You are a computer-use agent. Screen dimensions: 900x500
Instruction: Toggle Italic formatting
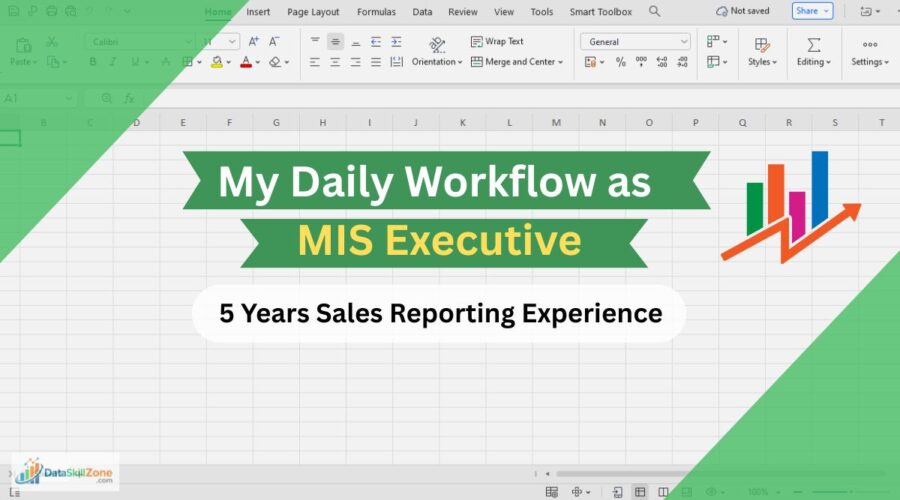pyautogui.click(x=113, y=62)
